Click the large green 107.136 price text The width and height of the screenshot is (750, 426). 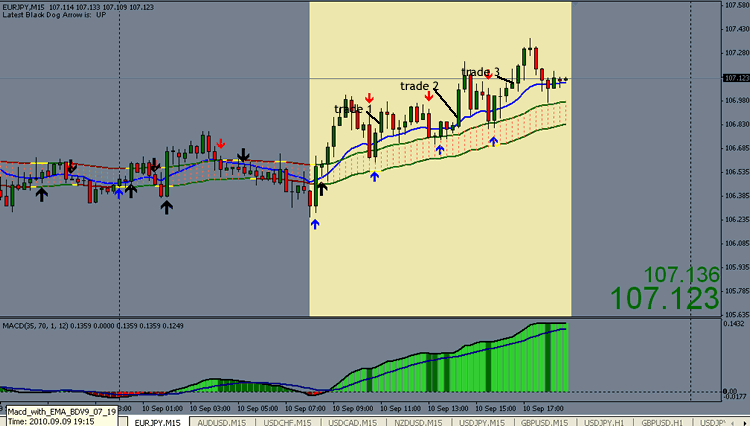click(681, 274)
